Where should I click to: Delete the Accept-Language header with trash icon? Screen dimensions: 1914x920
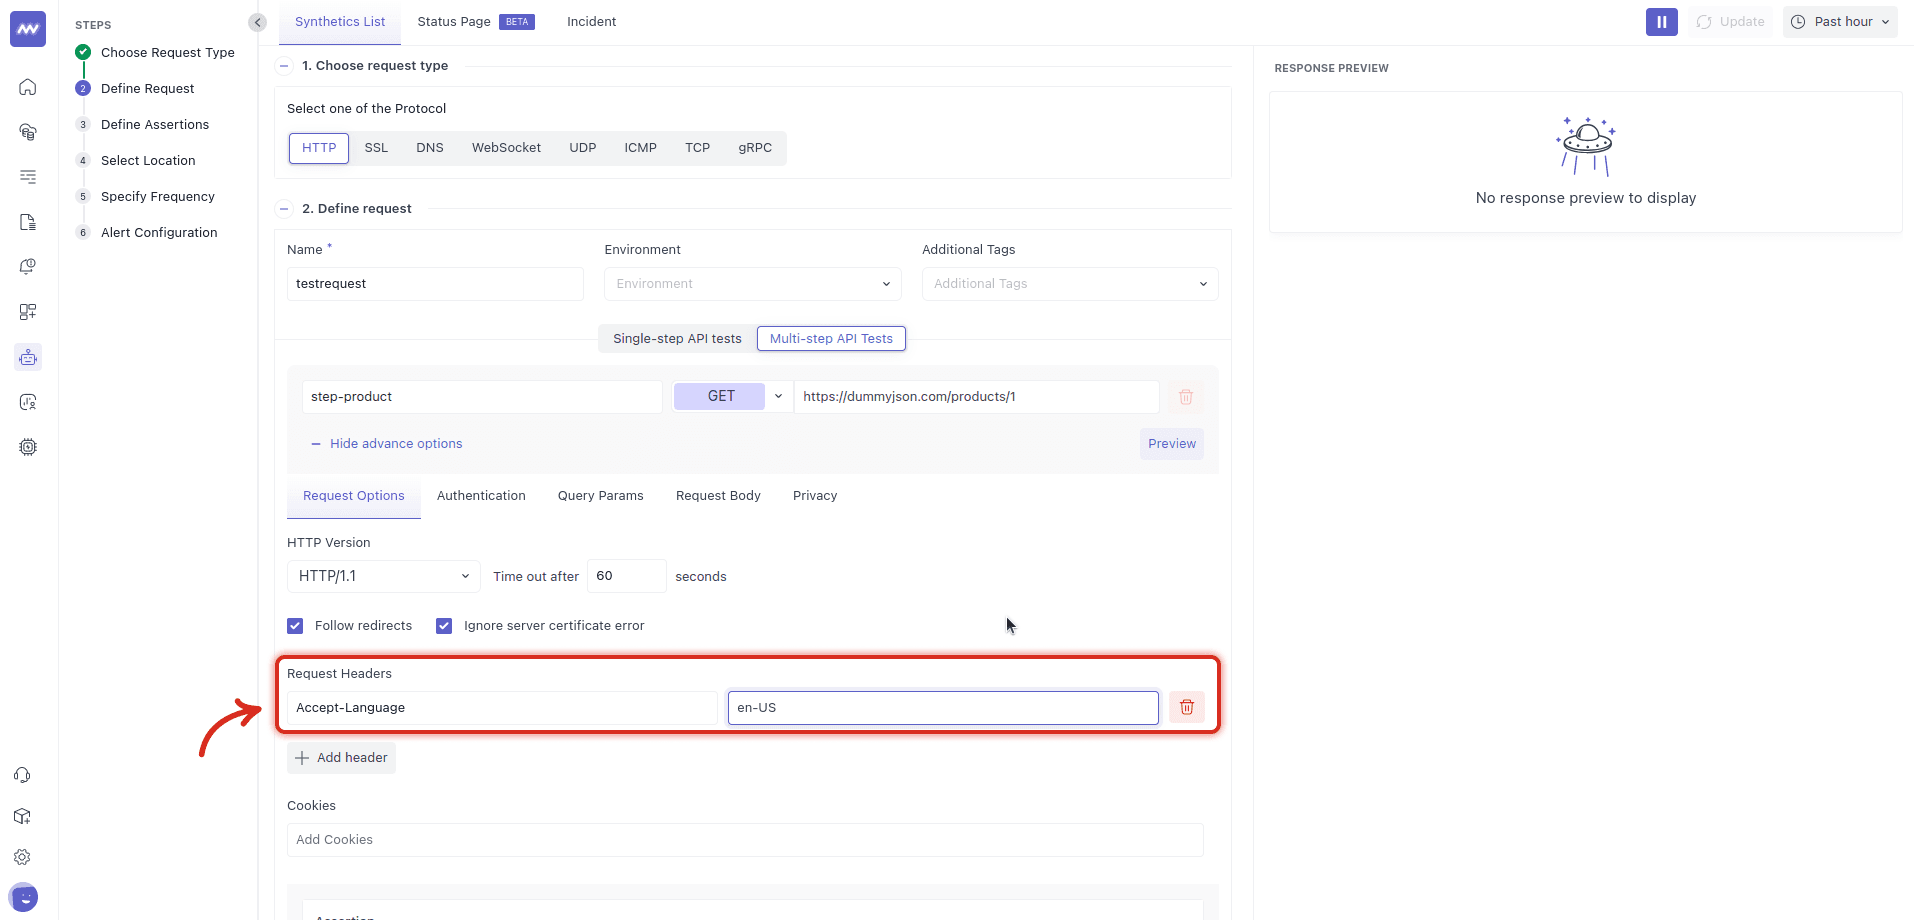tap(1186, 708)
